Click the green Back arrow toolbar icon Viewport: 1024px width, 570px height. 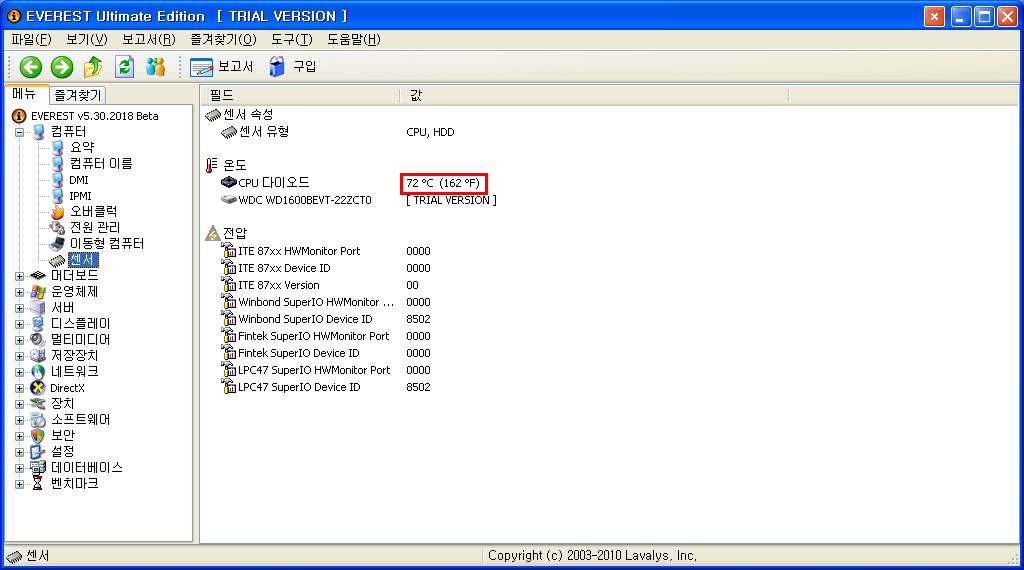(x=30, y=67)
